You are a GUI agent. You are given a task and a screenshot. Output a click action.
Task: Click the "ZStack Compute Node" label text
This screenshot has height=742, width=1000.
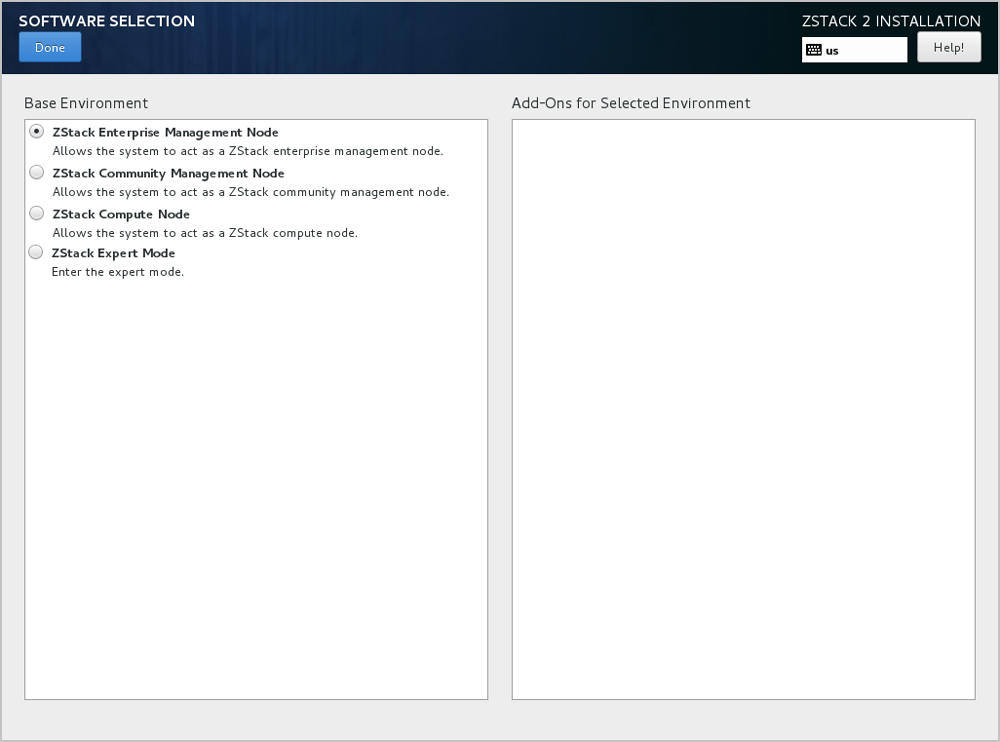click(121, 214)
